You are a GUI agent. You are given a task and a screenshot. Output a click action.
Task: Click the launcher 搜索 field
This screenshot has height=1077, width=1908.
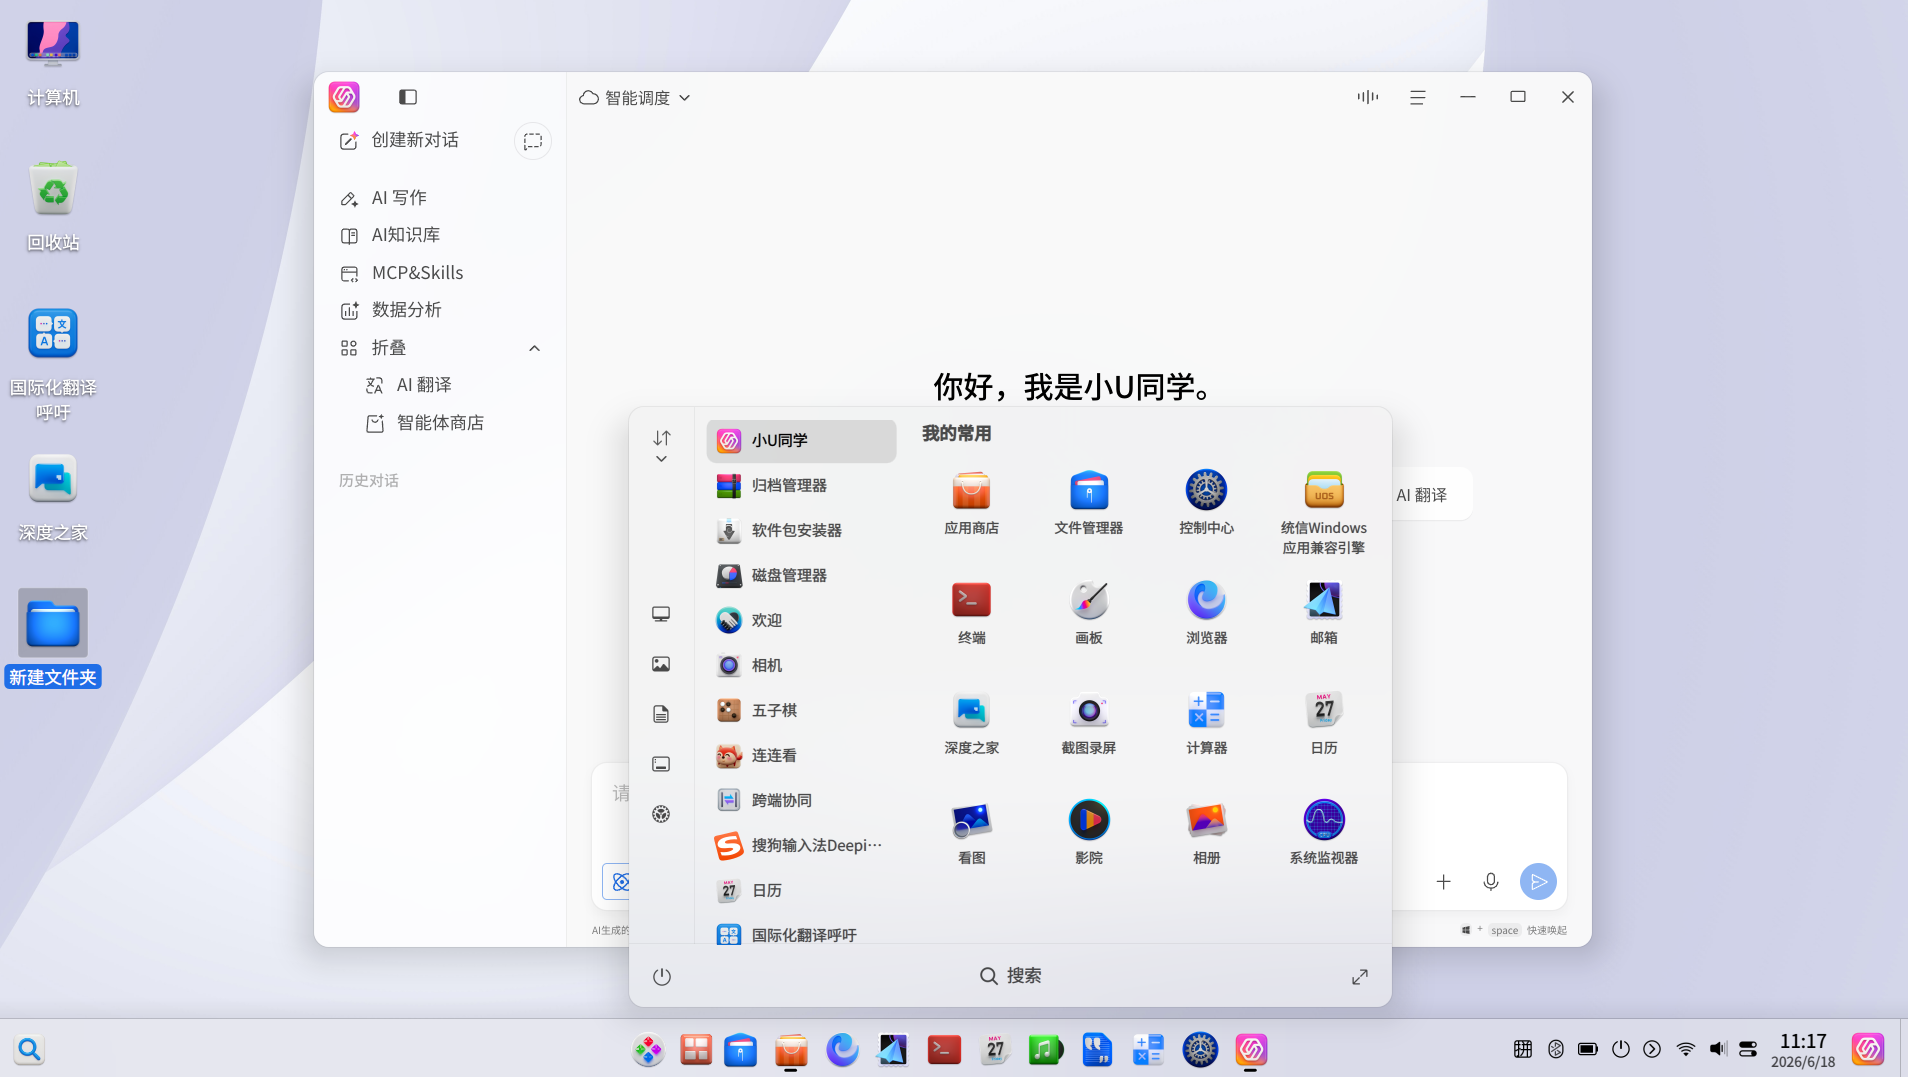1010,975
